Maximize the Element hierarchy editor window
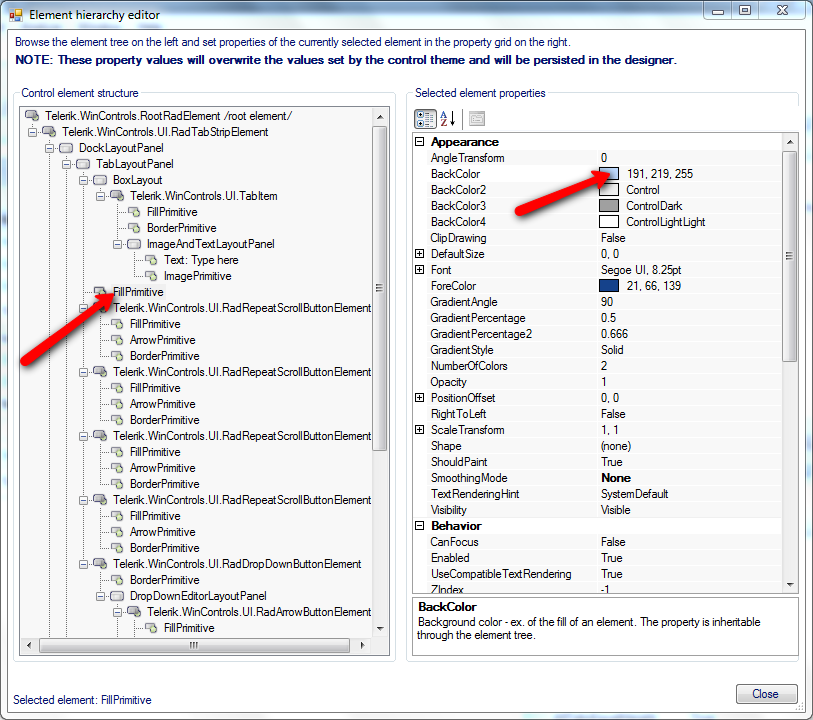 pos(745,10)
